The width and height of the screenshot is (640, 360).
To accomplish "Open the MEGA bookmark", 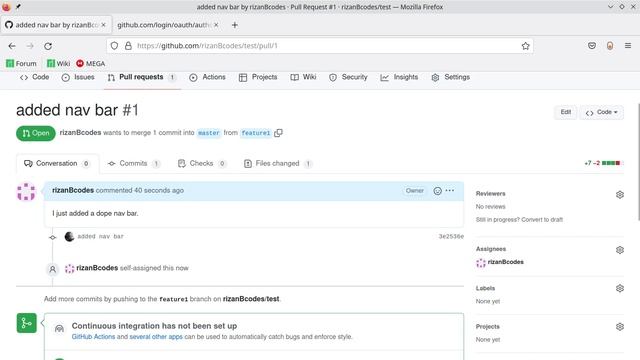I will [x=91, y=63].
